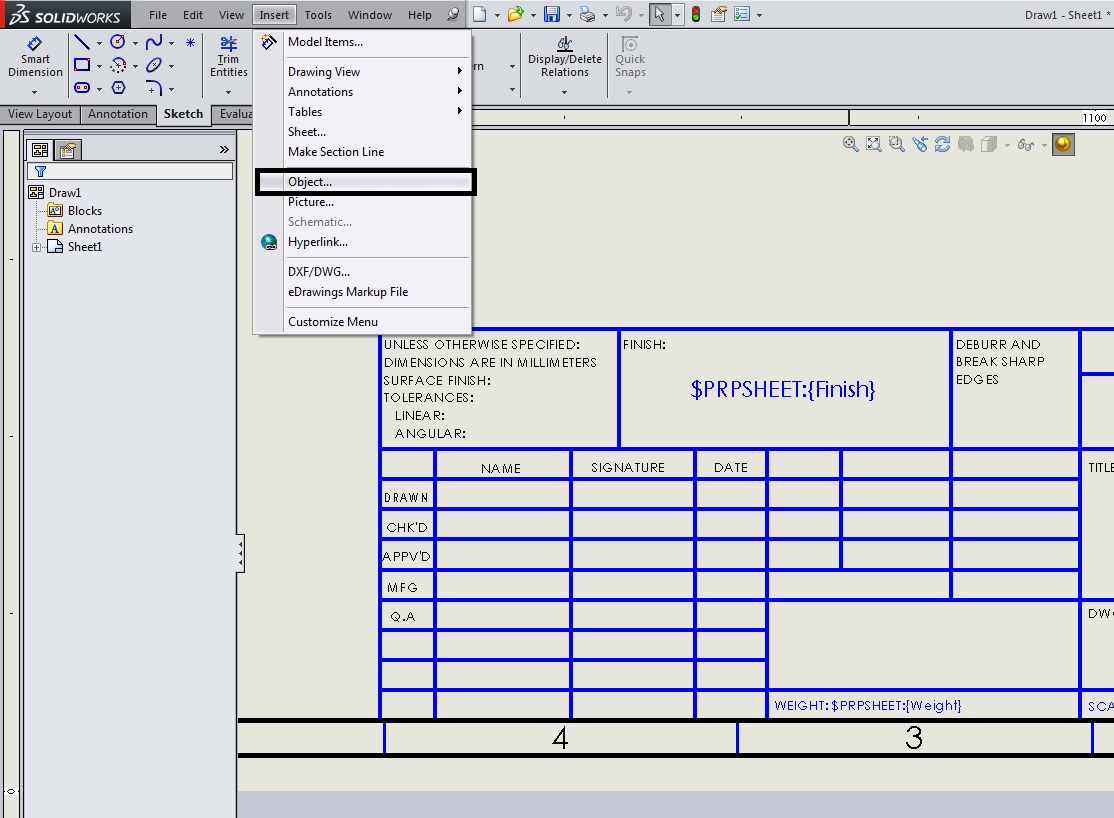Open Display/Delete Relations tool
The image size is (1114, 818).
point(565,58)
